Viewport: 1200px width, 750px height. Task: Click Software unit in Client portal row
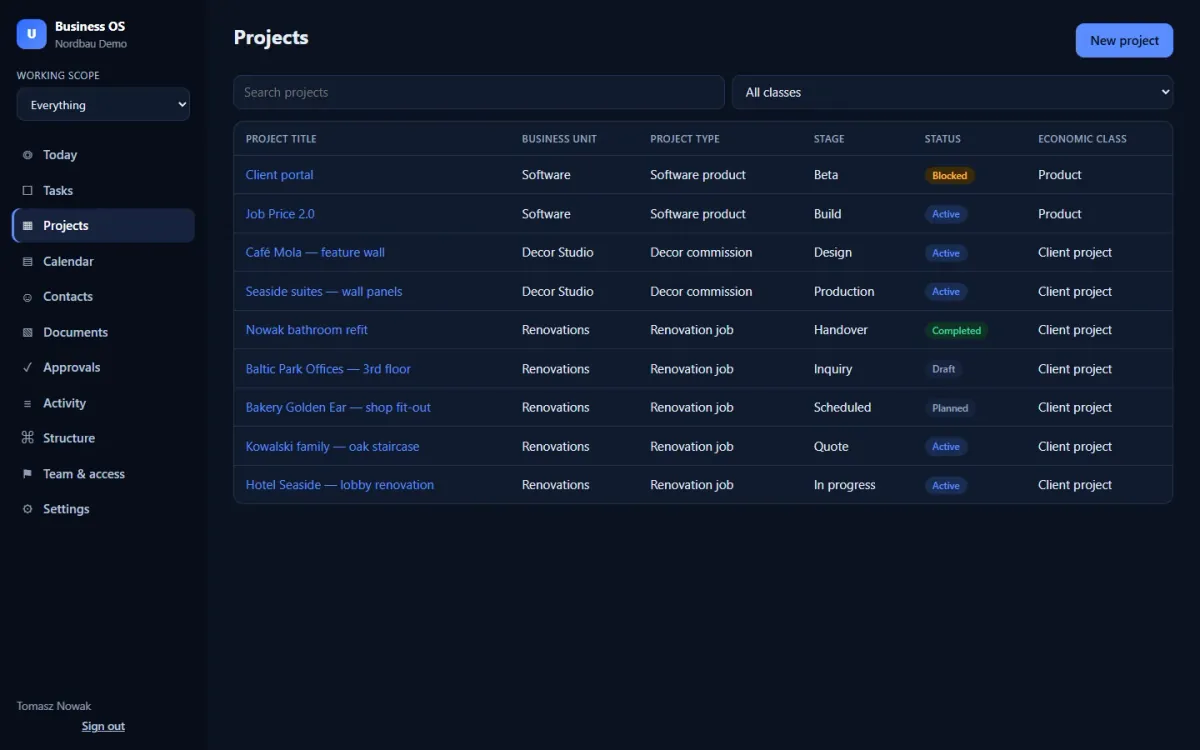point(546,175)
